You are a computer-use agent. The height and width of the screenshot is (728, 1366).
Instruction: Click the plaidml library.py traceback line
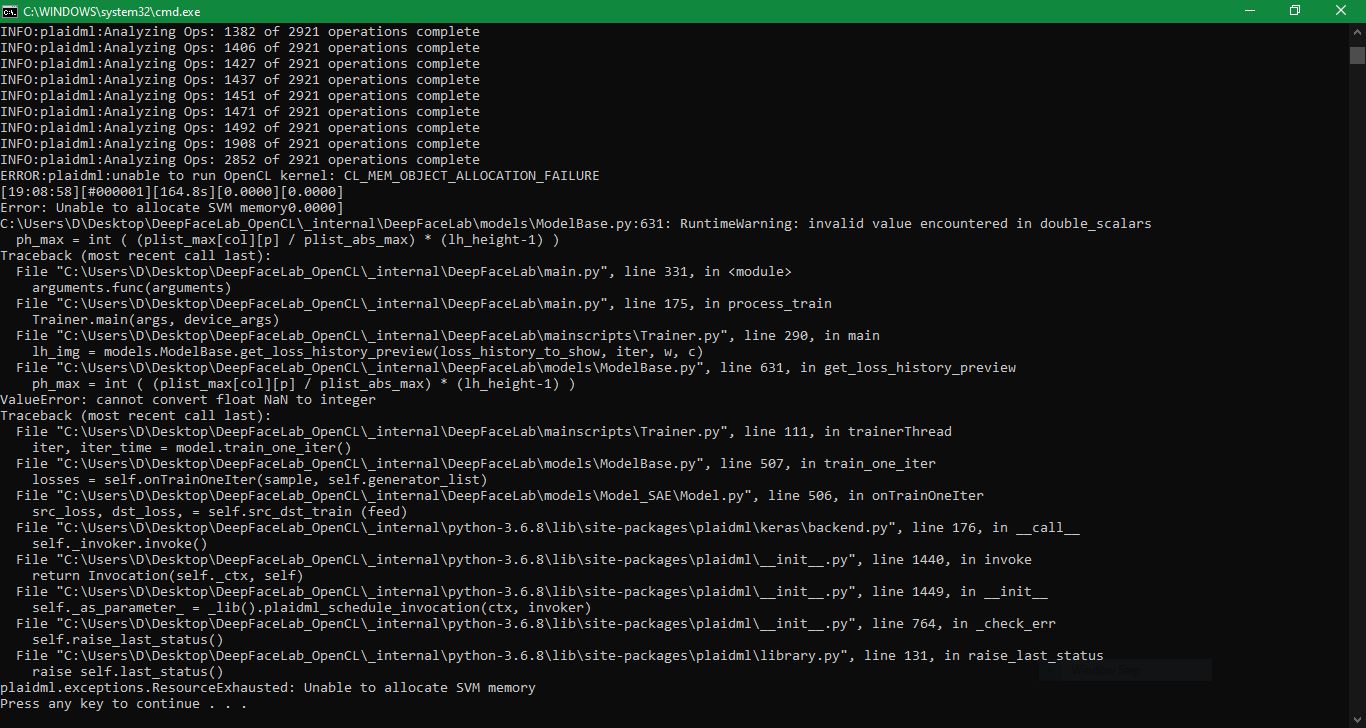(x=550, y=655)
